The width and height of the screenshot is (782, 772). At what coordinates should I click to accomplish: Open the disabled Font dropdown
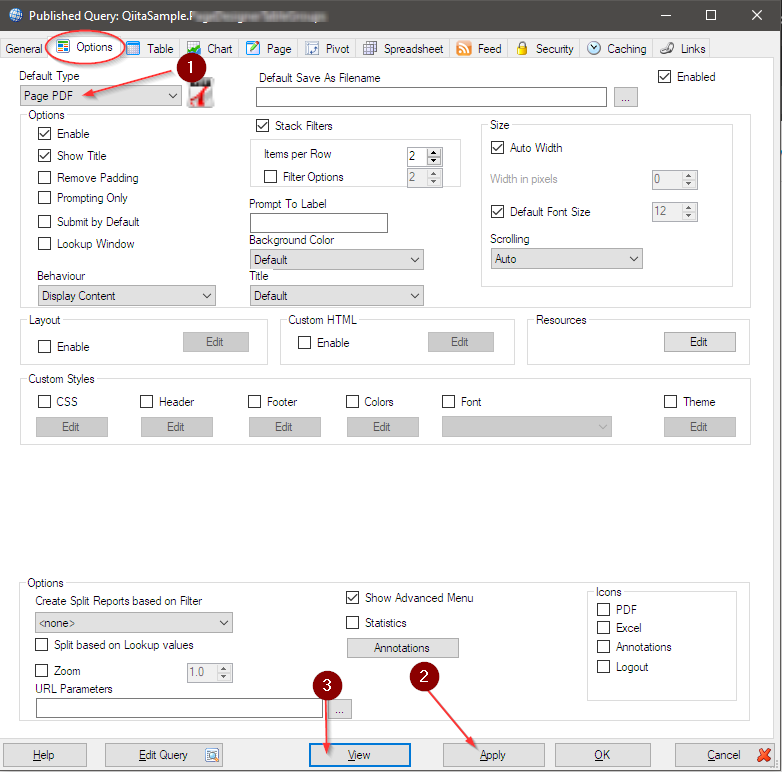(x=527, y=427)
